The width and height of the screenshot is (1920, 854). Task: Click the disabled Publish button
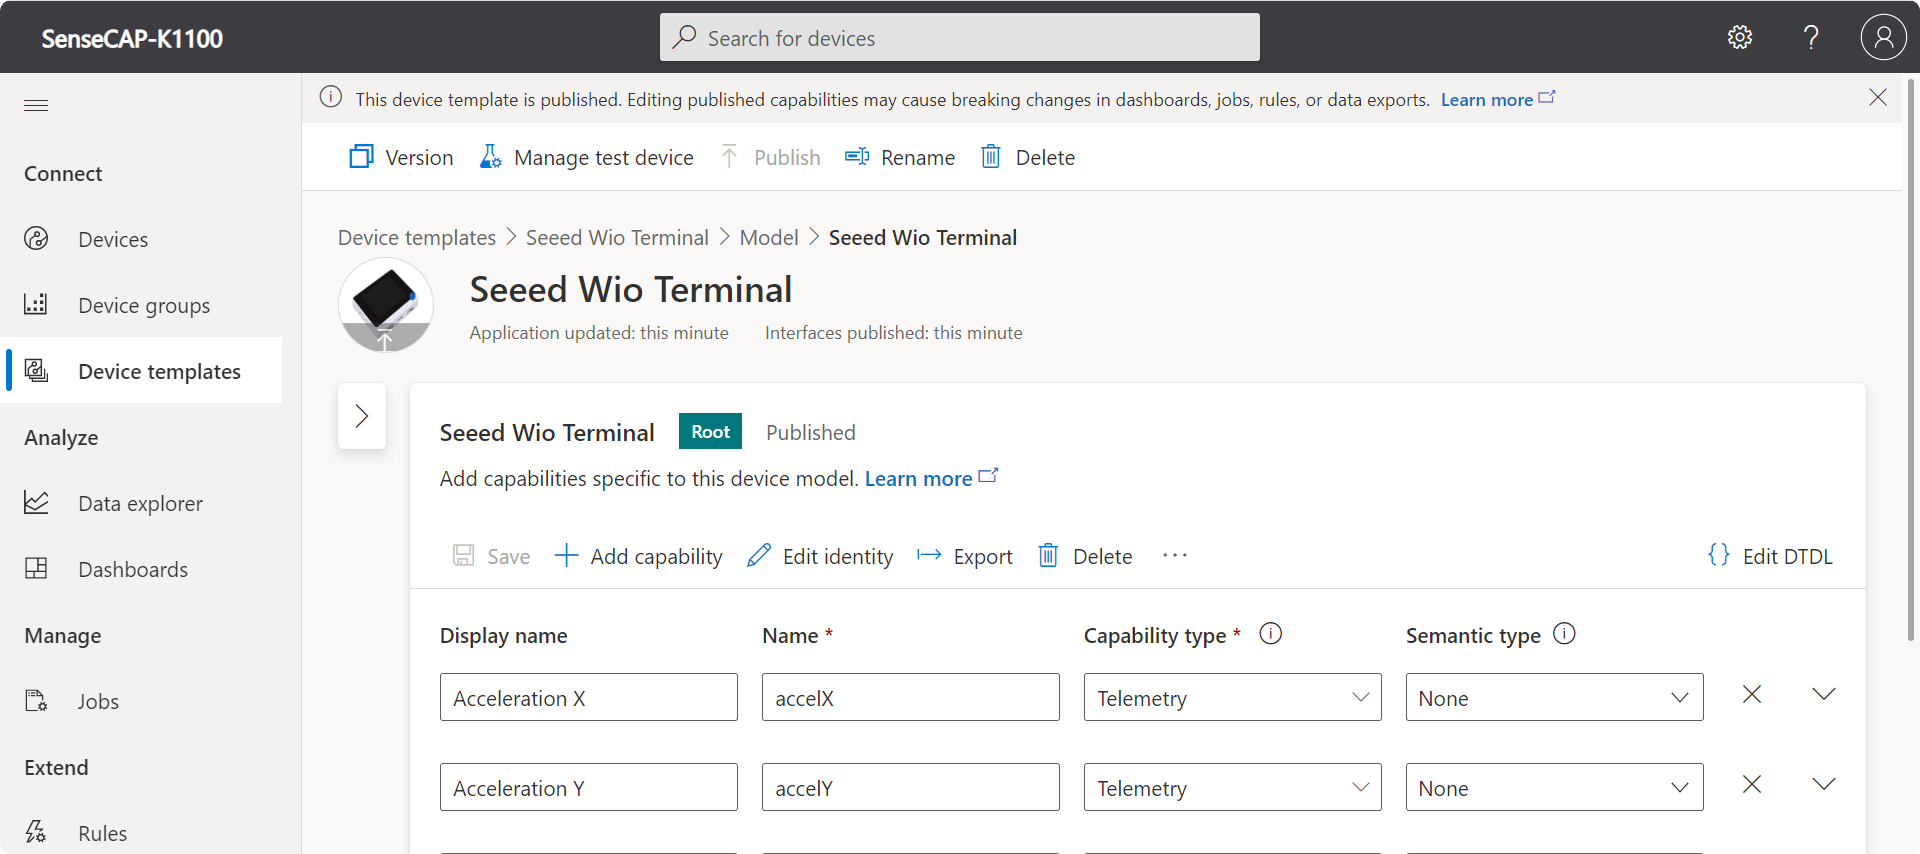770,157
